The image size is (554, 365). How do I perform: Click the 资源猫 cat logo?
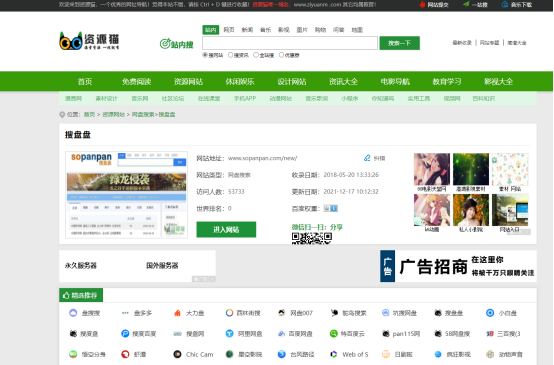click(x=89, y=41)
